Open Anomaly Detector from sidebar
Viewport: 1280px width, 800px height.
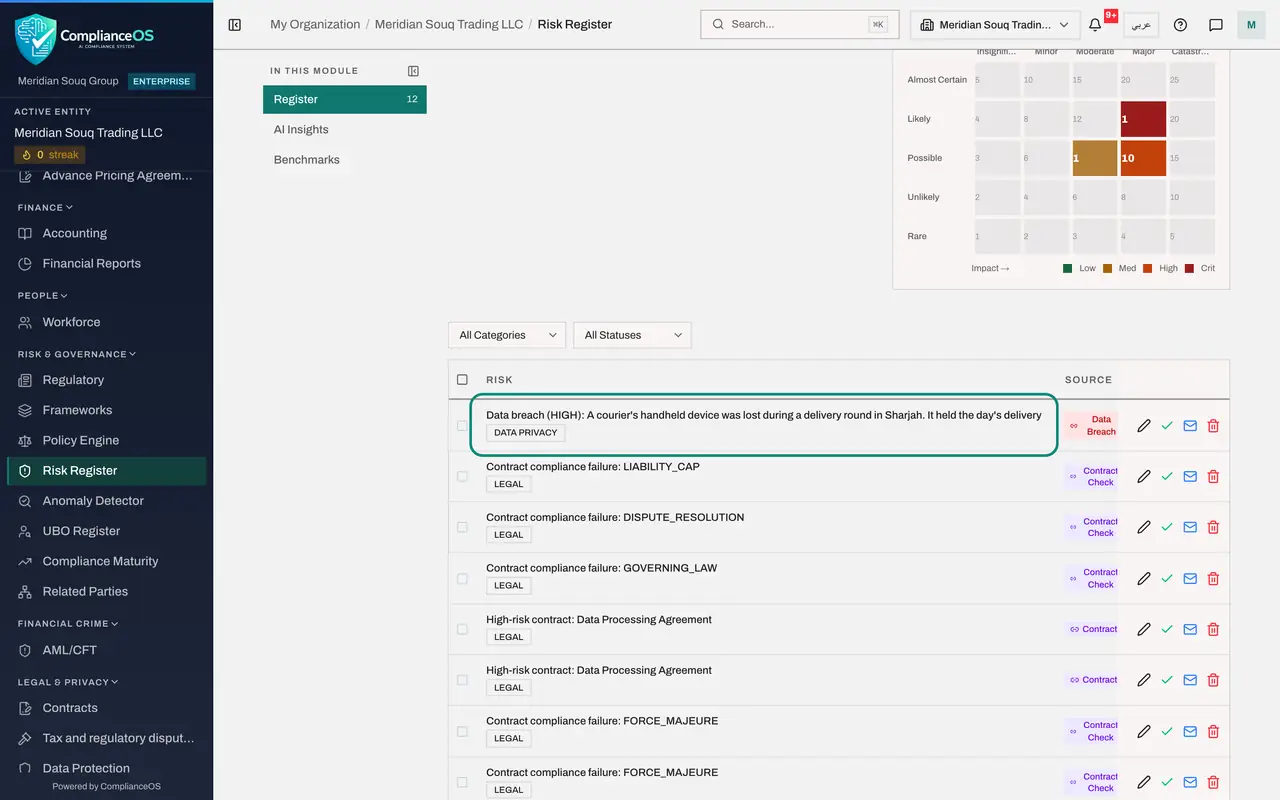(106, 501)
